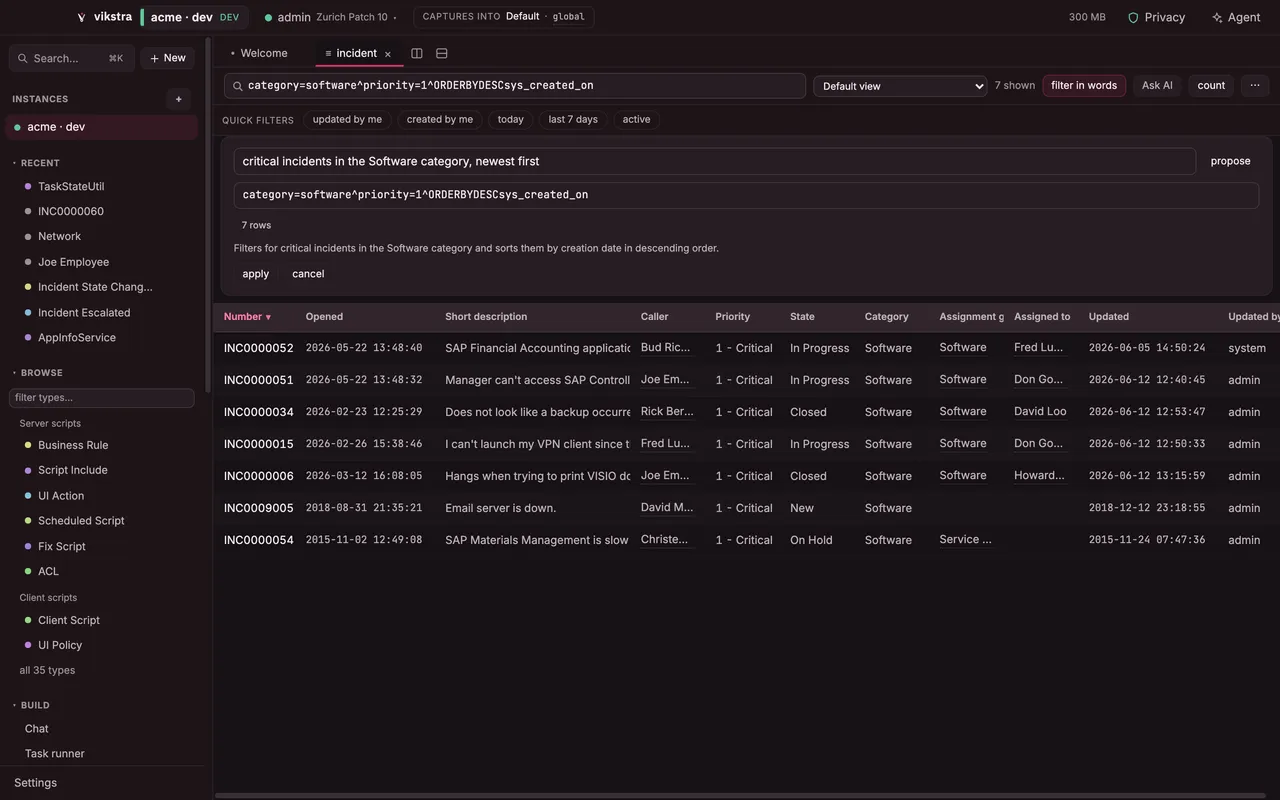
Task: Click the Ask AI button
Action: [x=1157, y=86]
